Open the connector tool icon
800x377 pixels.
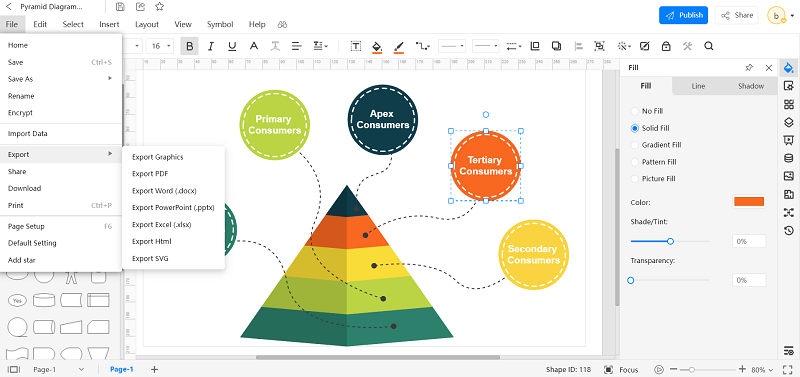click(422, 46)
